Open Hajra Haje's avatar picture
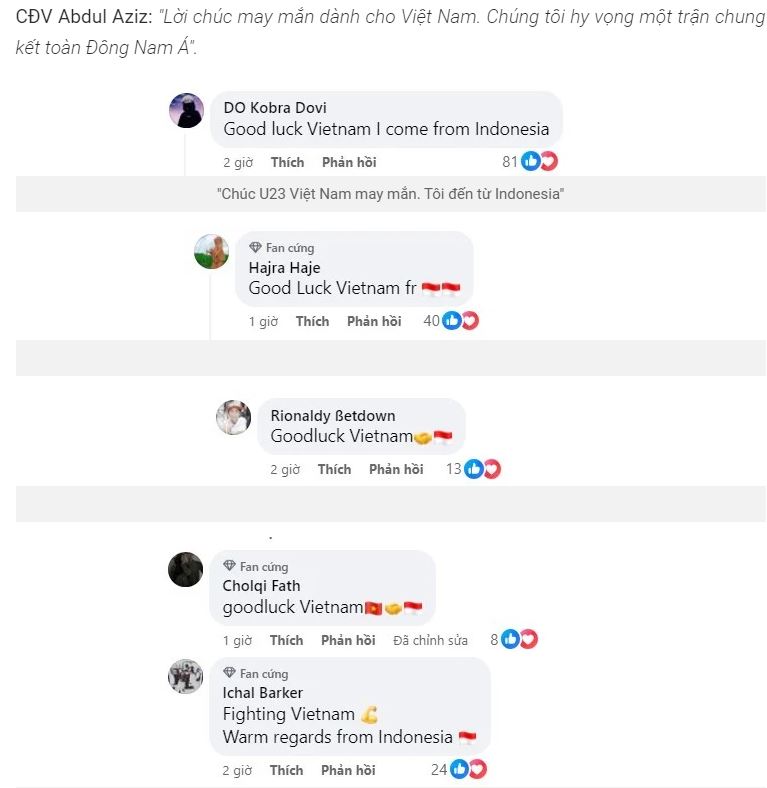 [212, 251]
